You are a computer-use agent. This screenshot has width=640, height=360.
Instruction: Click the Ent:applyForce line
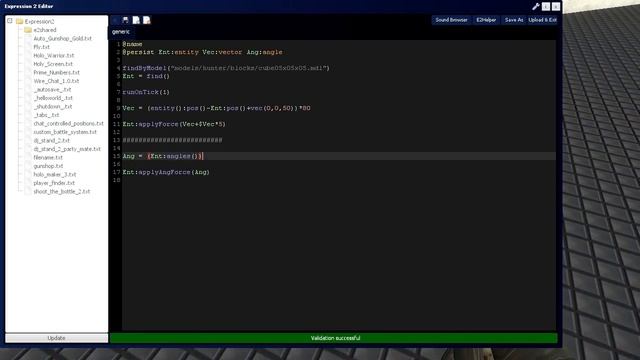174,124
